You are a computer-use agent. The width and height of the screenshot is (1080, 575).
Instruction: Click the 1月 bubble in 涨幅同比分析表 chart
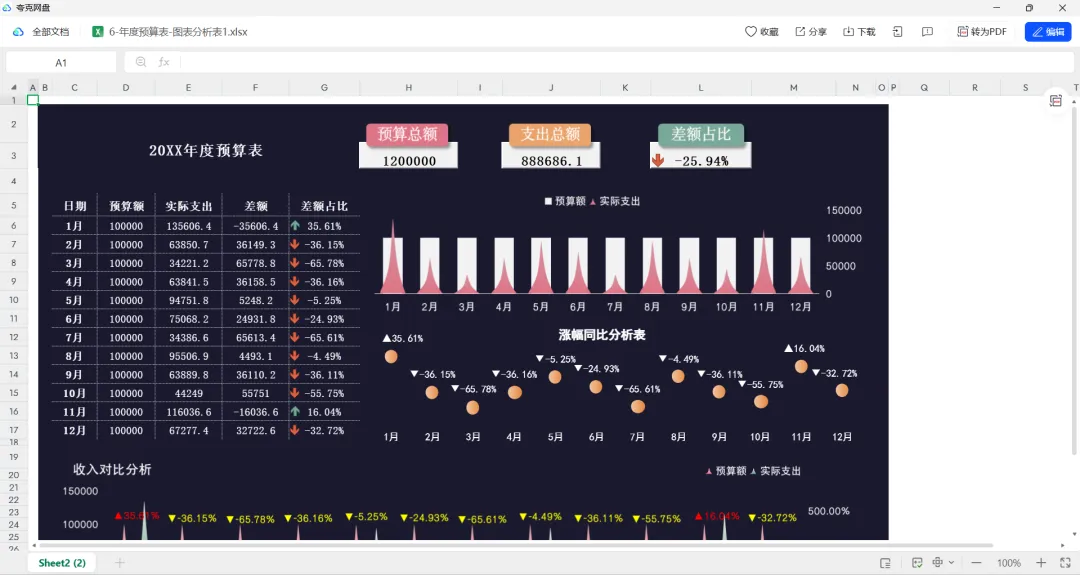coord(391,356)
